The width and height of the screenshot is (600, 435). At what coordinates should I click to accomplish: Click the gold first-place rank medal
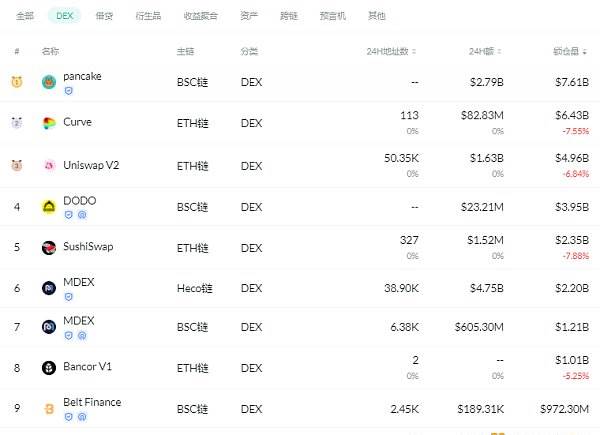coord(16,81)
